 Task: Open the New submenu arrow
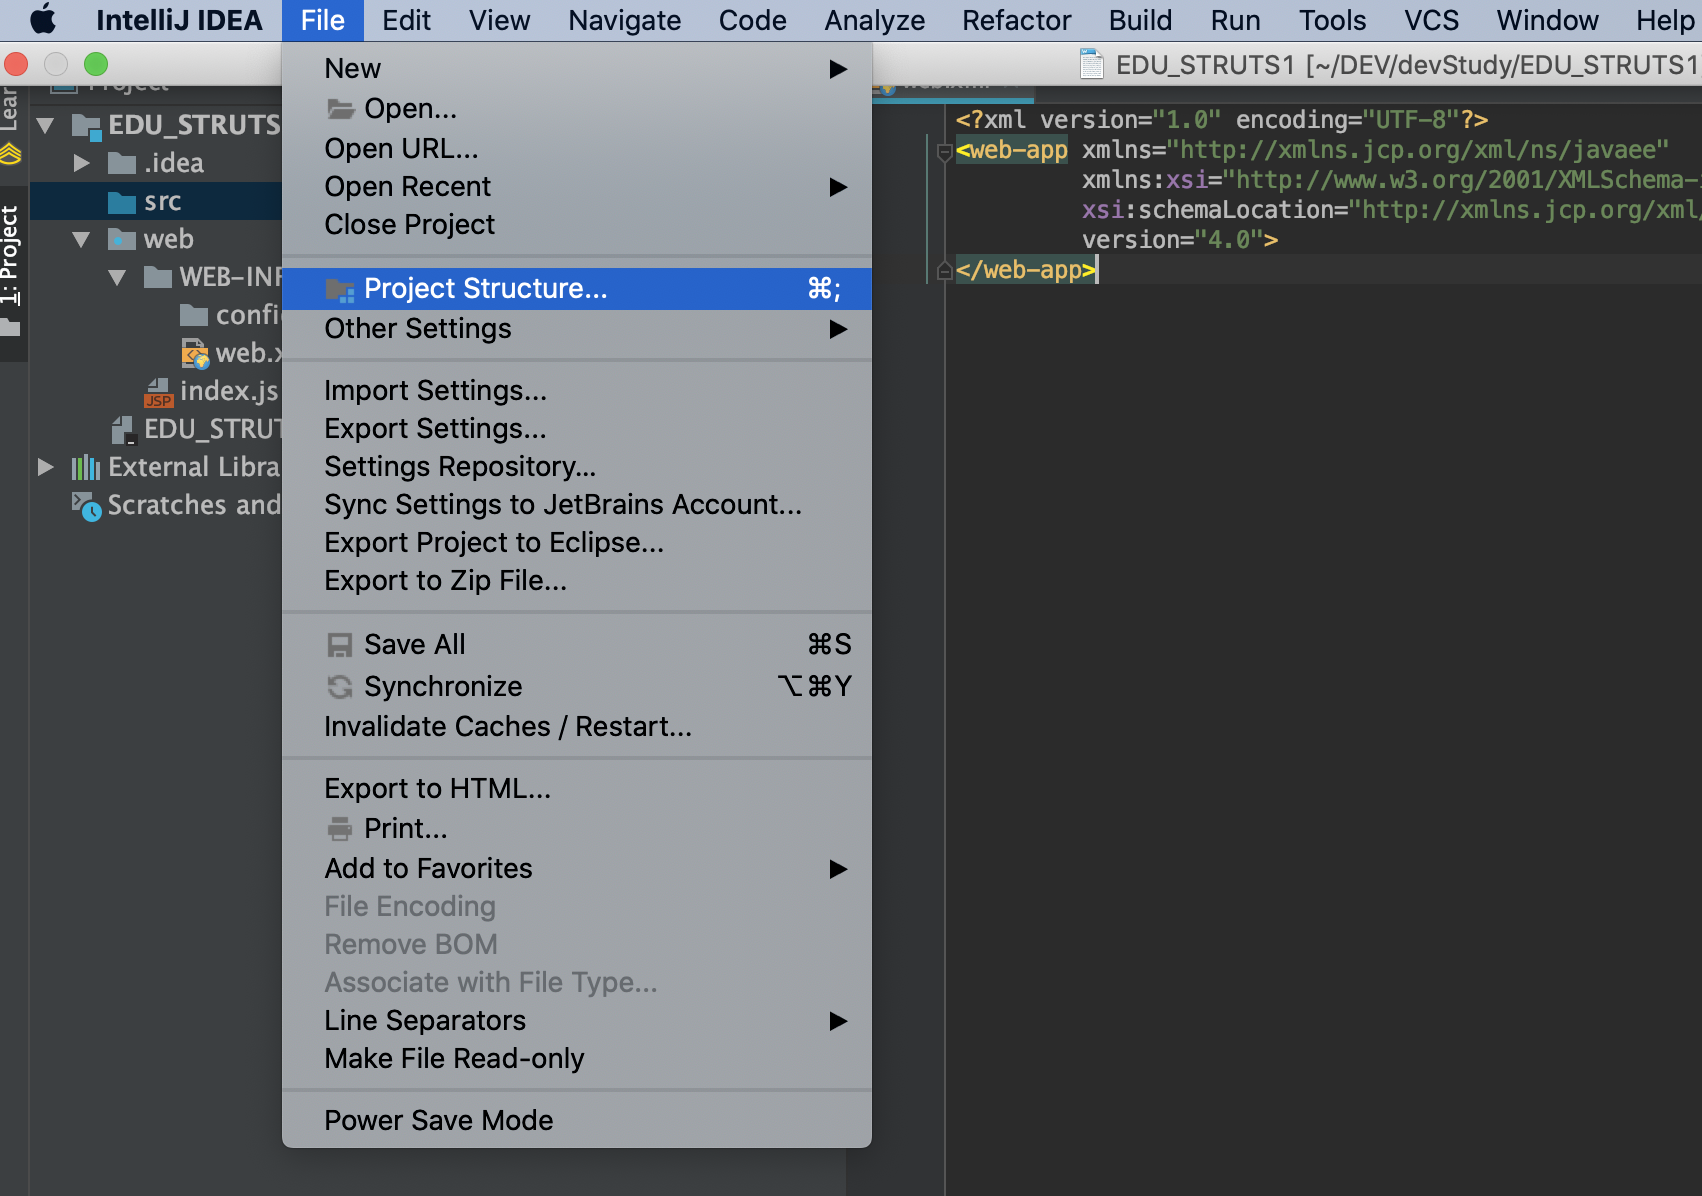pyautogui.click(x=838, y=69)
